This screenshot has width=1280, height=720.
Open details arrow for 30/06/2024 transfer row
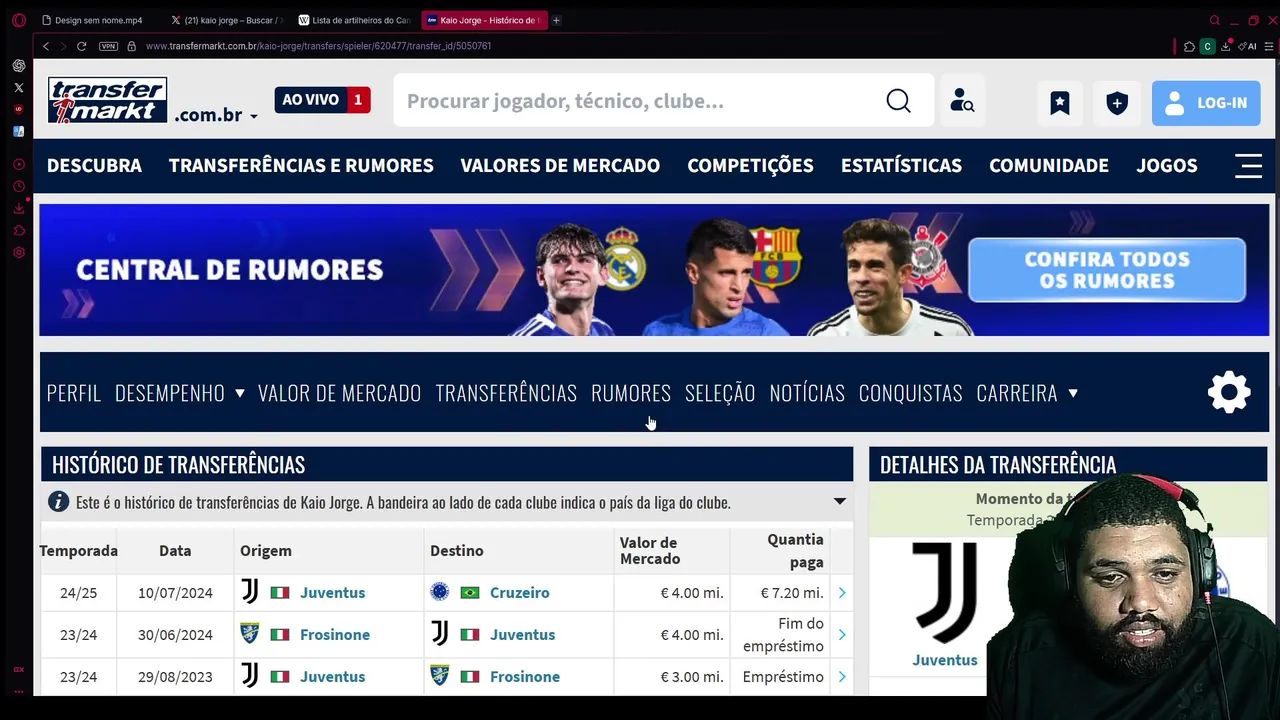pyautogui.click(x=842, y=635)
